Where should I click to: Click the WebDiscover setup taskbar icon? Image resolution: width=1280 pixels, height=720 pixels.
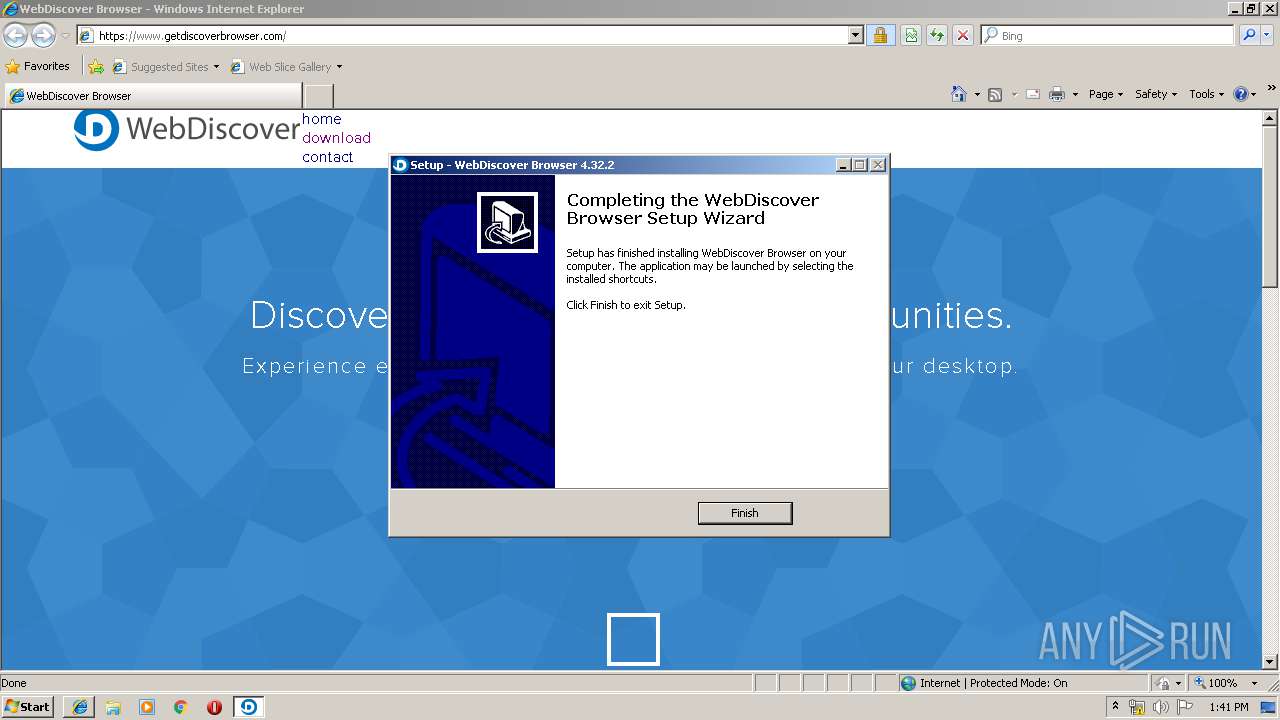[249, 707]
